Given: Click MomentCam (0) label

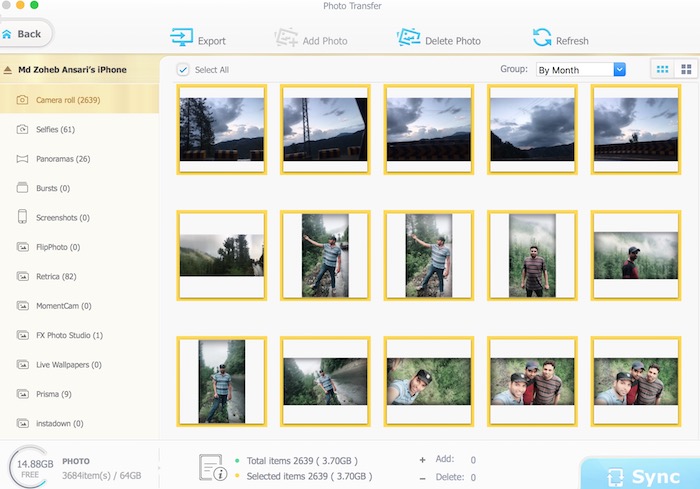Looking at the screenshot, I should coord(64,306).
